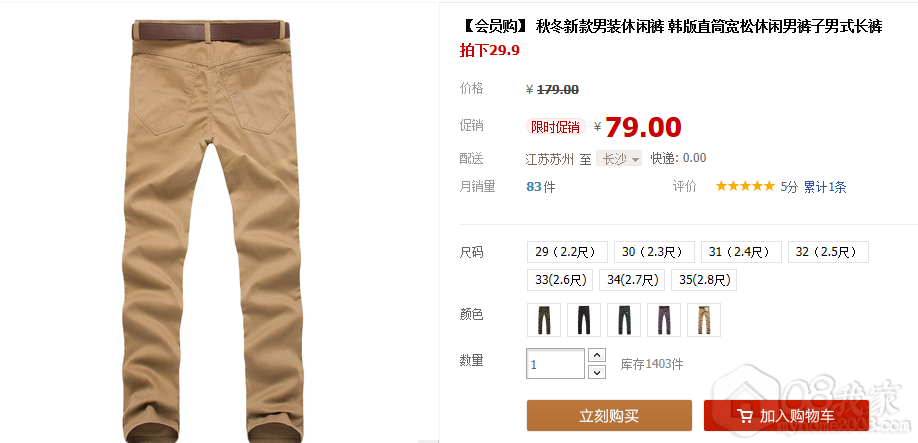The height and width of the screenshot is (443, 918).
Task: Add item via 加入购物车 button
Action: 786,415
